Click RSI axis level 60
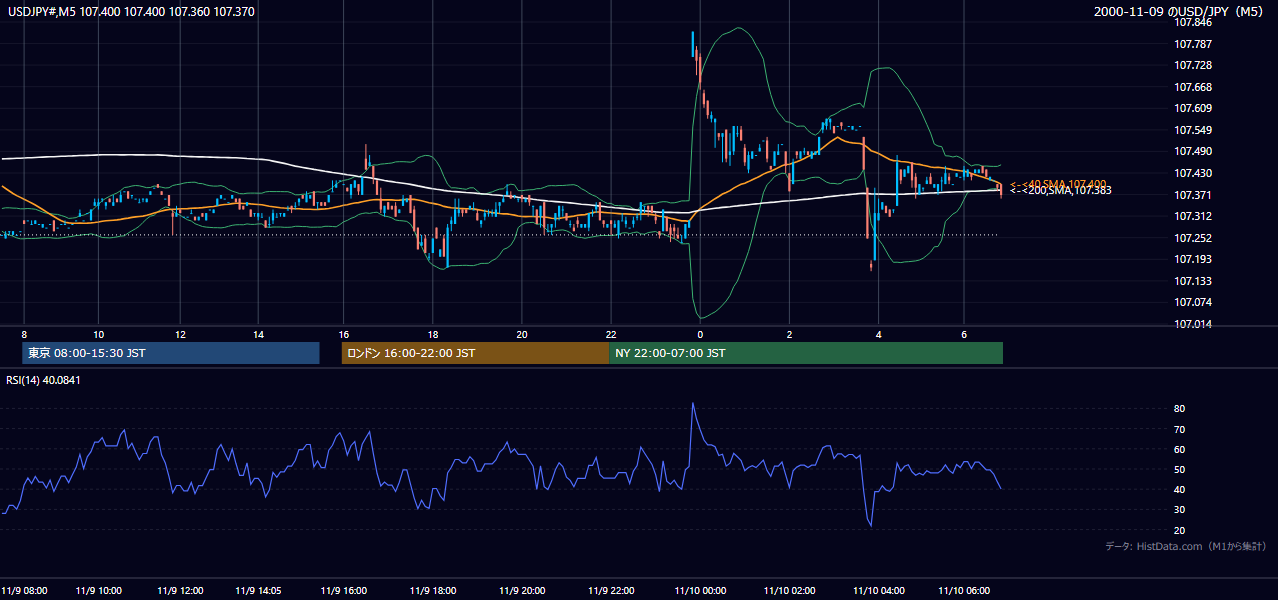The image size is (1278, 600). click(1180, 450)
